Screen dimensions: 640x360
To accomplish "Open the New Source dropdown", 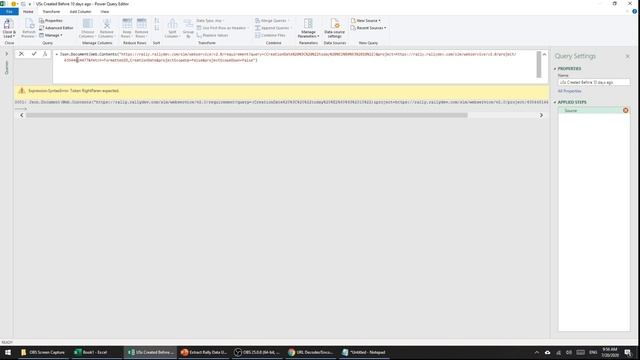I will click(x=366, y=20).
